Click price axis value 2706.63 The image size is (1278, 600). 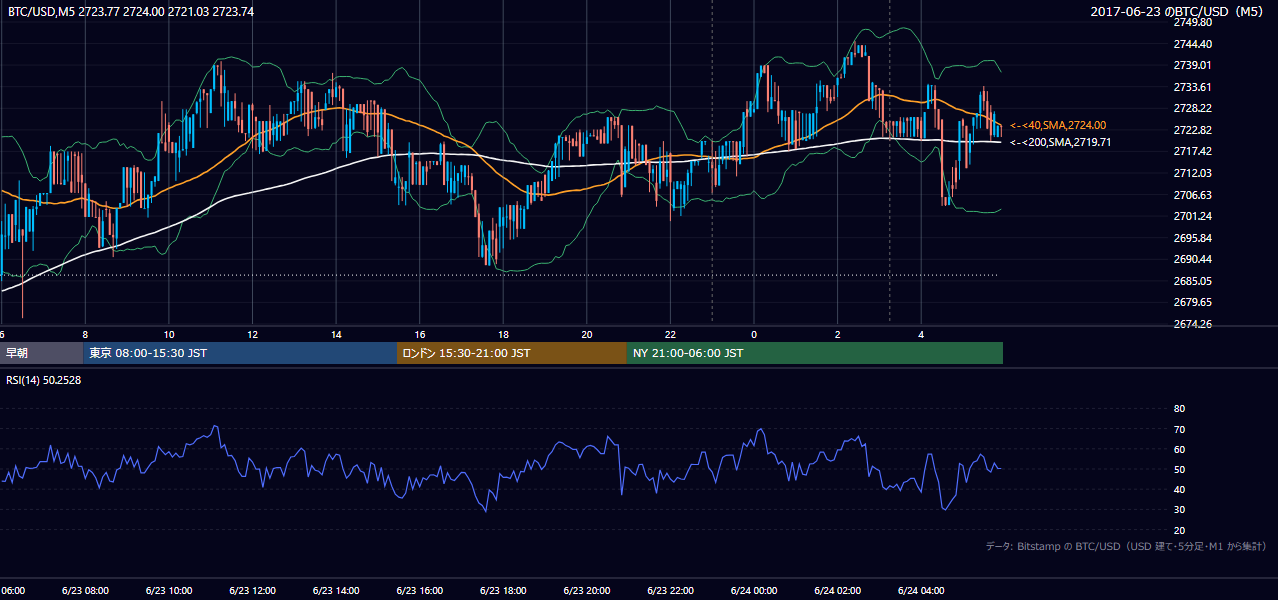[1192, 195]
